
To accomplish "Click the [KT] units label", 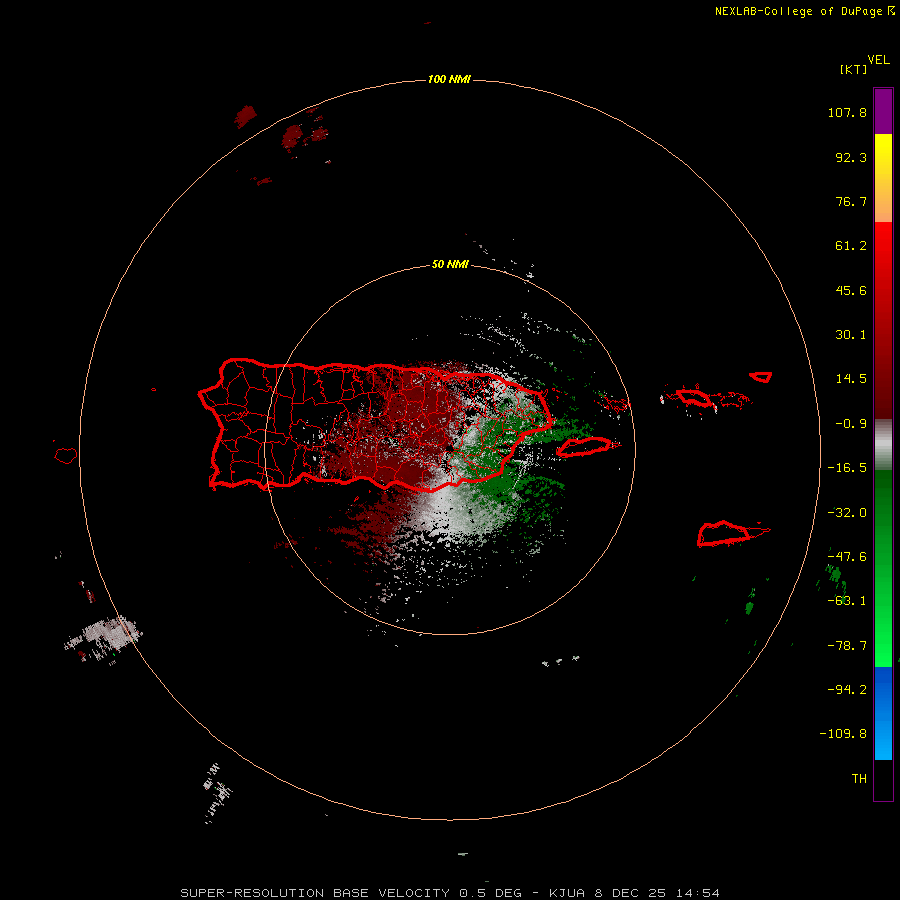I will pyautogui.click(x=853, y=69).
